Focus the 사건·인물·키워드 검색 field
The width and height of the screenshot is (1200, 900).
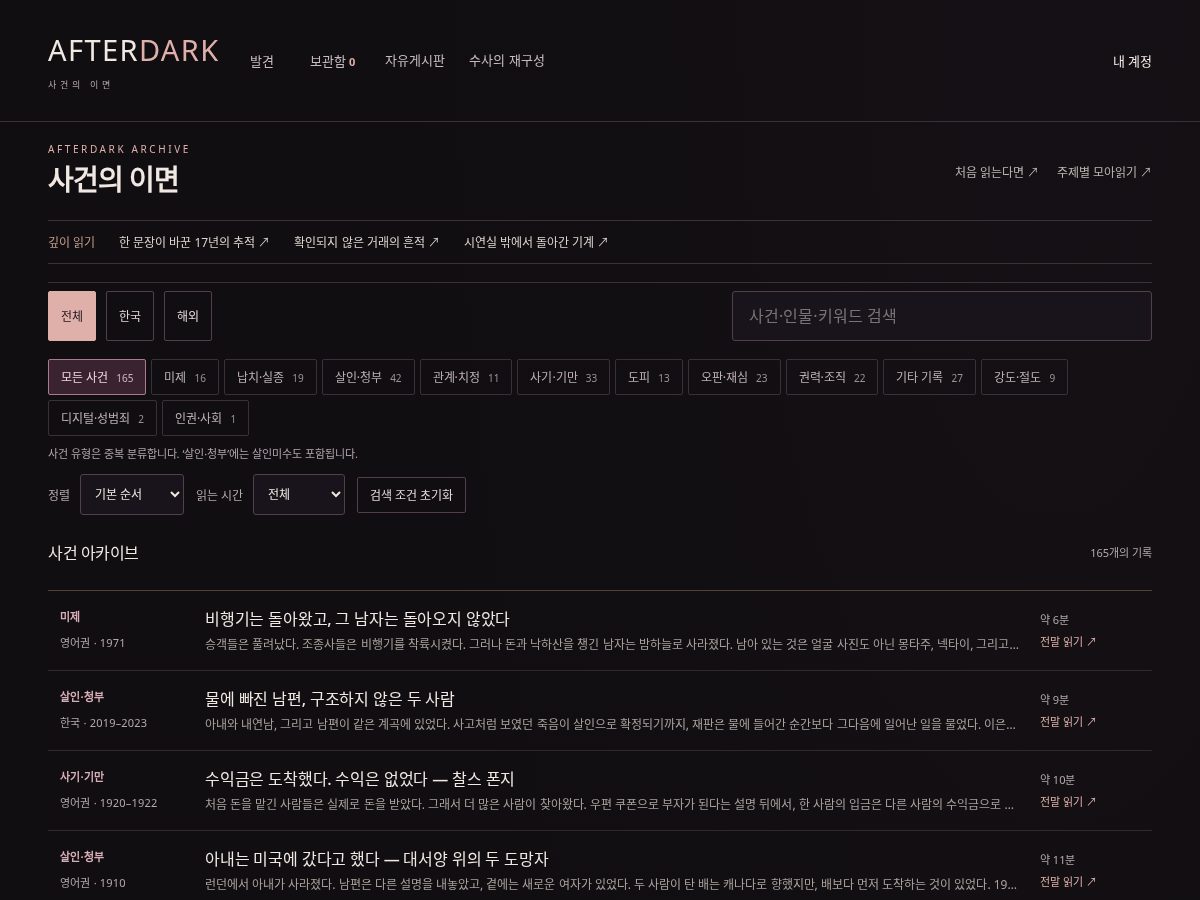point(942,316)
